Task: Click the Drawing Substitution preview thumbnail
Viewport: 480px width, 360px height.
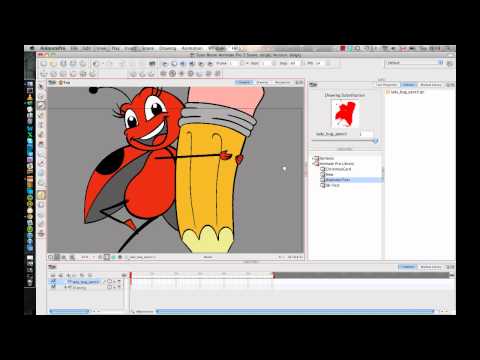Action: pyautogui.click(x=345, y=114)
